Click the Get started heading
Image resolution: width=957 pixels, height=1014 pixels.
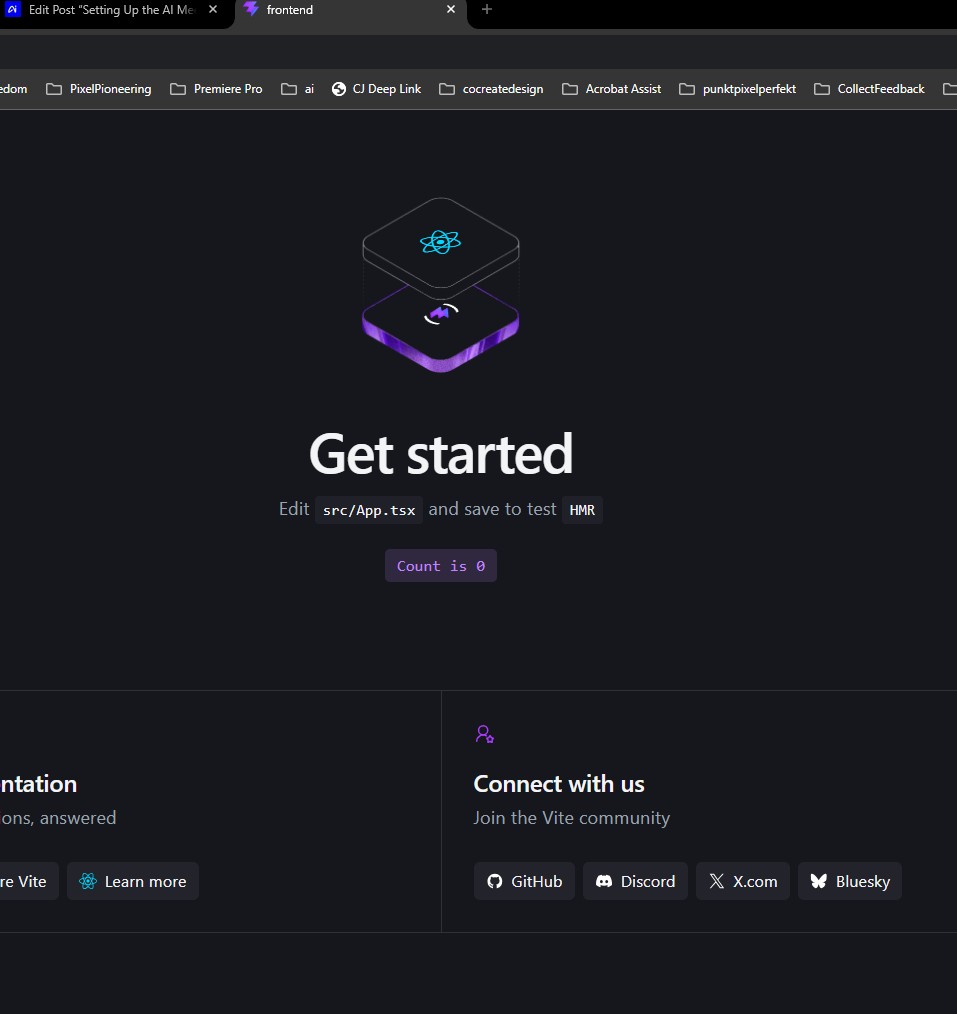click(x=441, y=454)
